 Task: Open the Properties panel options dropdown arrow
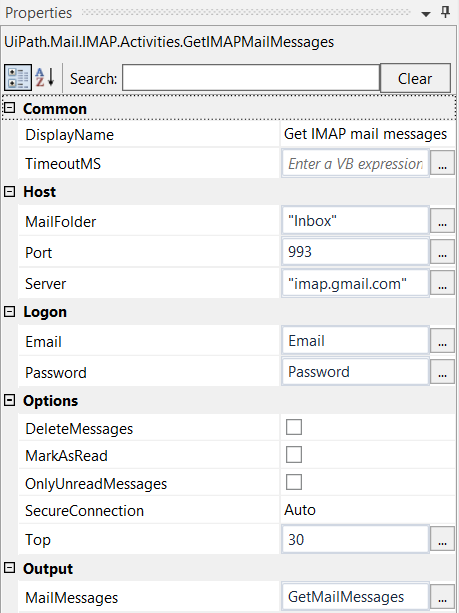(426, 14)
